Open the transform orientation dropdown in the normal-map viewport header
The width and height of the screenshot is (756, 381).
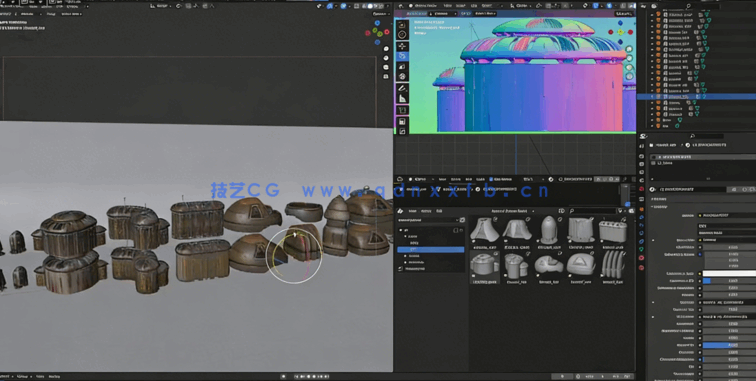[521, 6]
